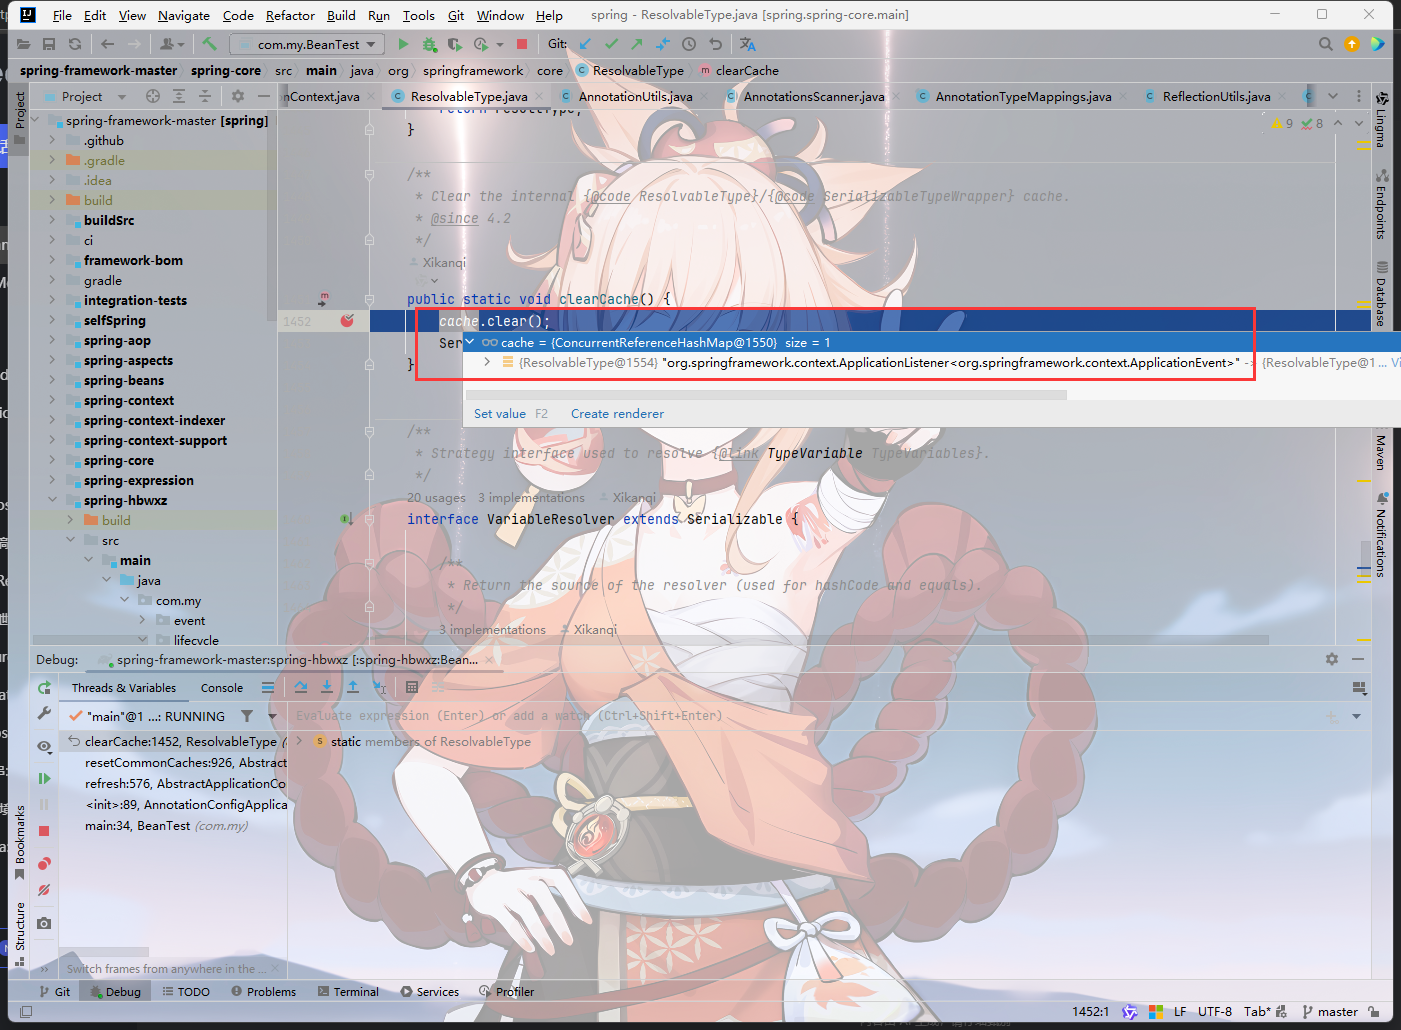Open the thread selector dropdown arrow
The width and height of the screenshot is (1401, 1030).
(272, 716)
